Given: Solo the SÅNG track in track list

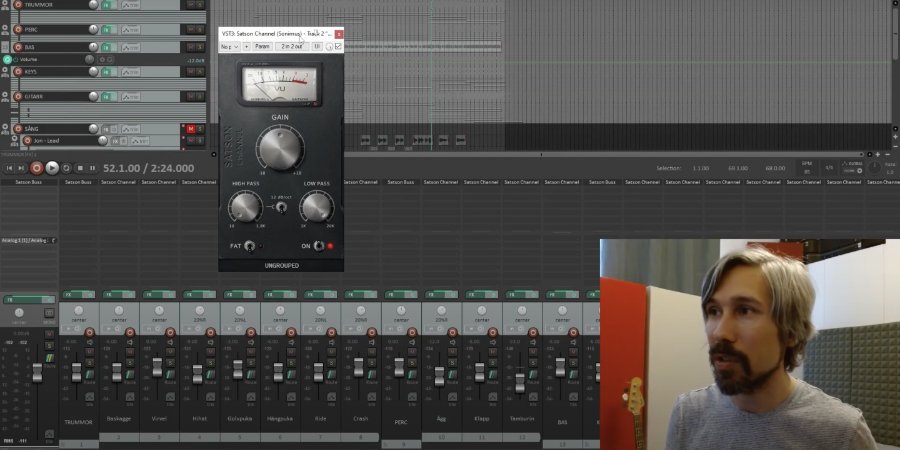Looking at the screenshot, I should point(200,129).
